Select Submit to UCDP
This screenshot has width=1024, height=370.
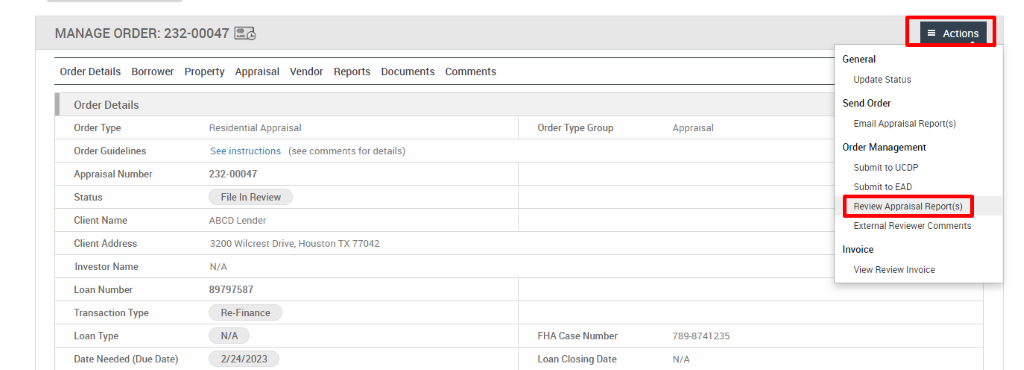(886, 168)
